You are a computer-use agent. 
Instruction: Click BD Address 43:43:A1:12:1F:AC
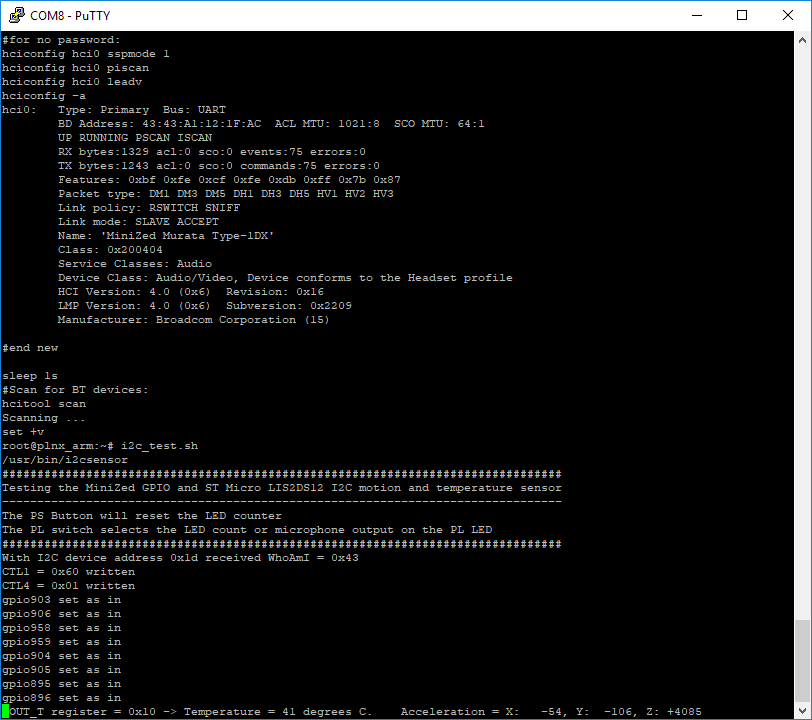[x=160, y=124]
